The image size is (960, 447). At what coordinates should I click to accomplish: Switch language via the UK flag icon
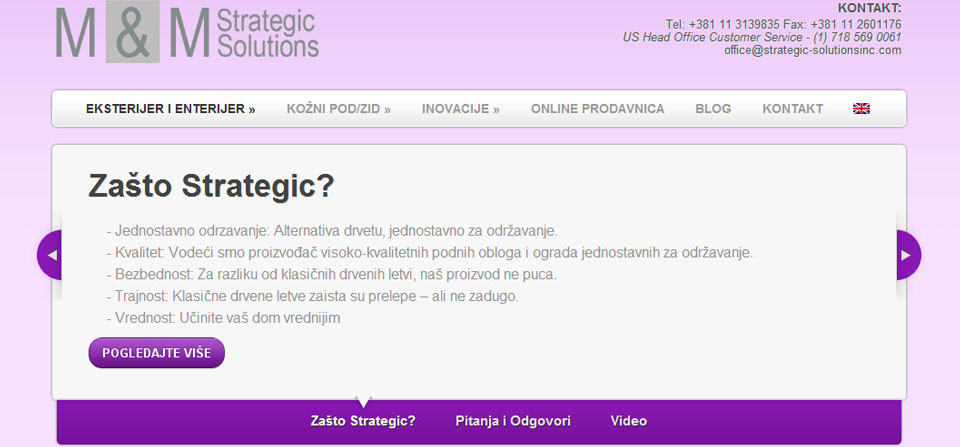click(x=860, y=109)
